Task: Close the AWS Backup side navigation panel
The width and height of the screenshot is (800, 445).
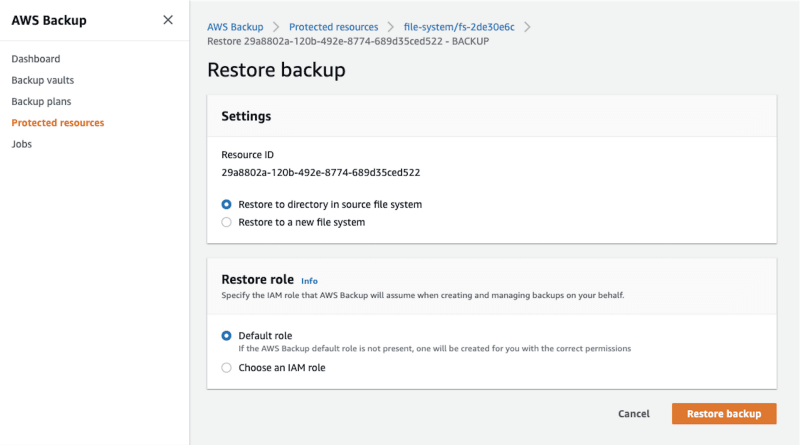Action: [168, 20]
